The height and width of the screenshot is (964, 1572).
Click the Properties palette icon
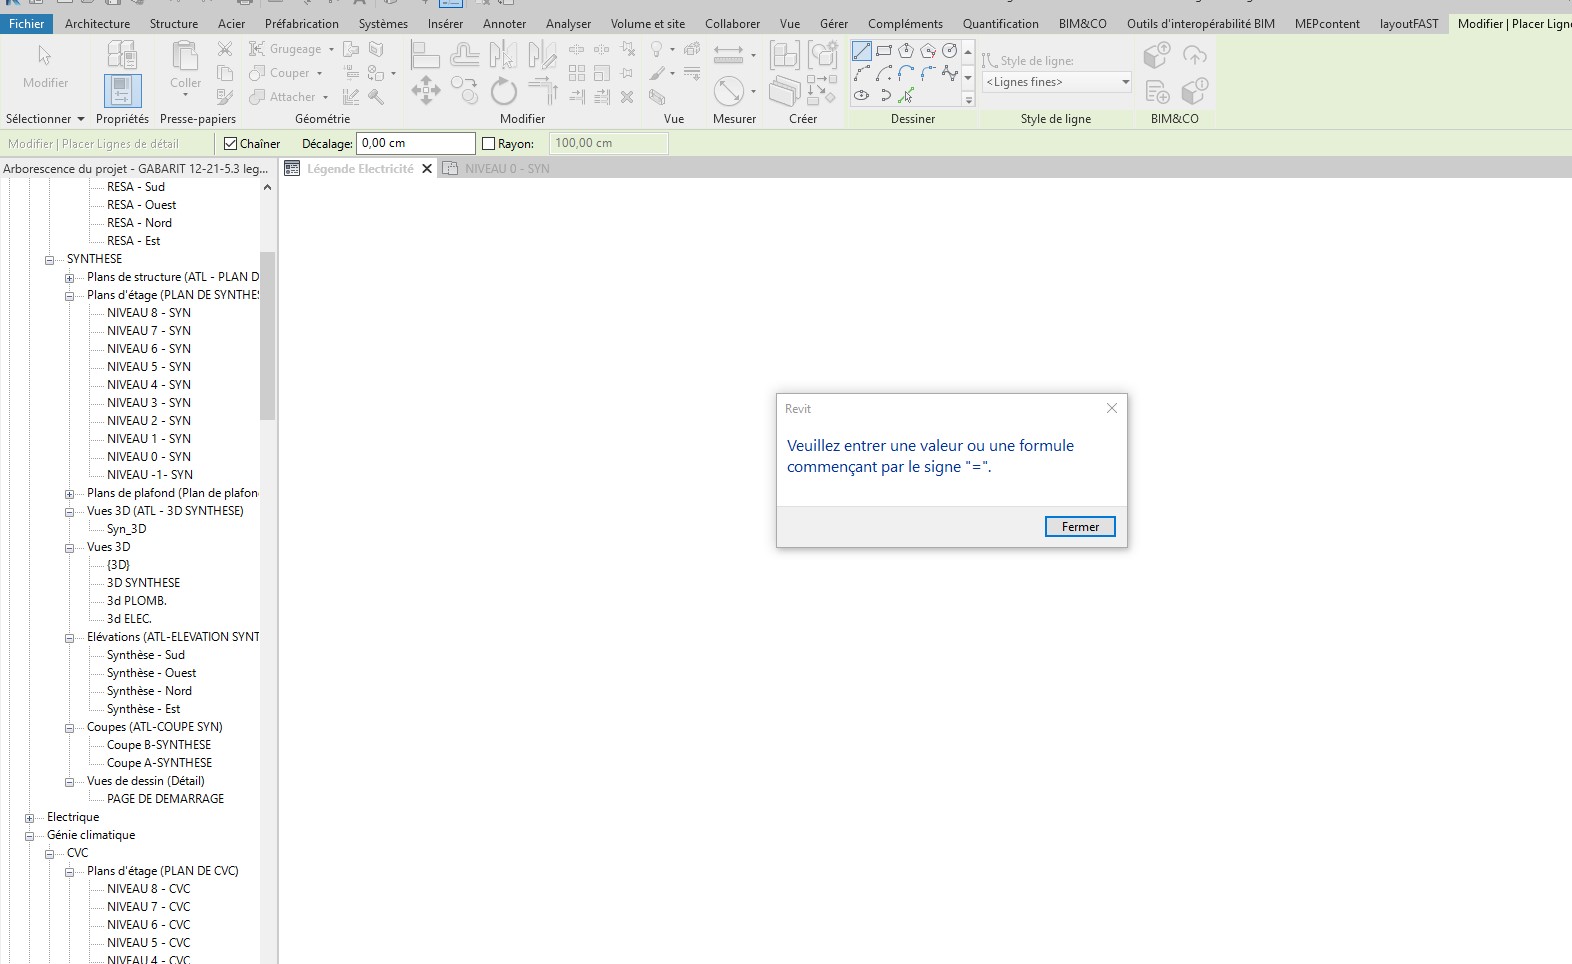[122, 91]
